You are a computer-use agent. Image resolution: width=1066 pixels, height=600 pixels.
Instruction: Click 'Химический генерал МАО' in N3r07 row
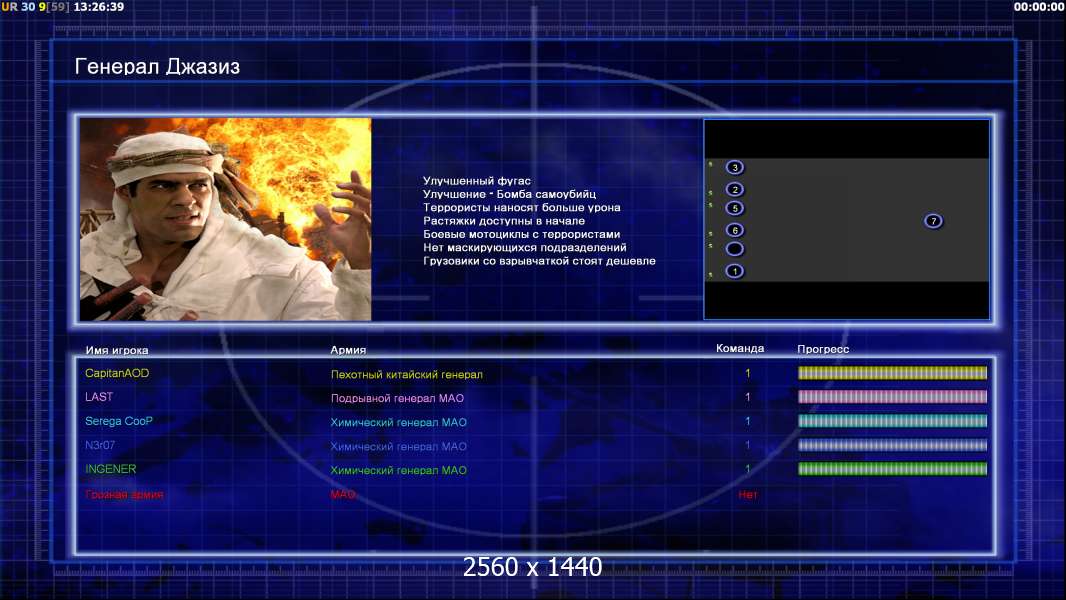(x=398, y=446)
